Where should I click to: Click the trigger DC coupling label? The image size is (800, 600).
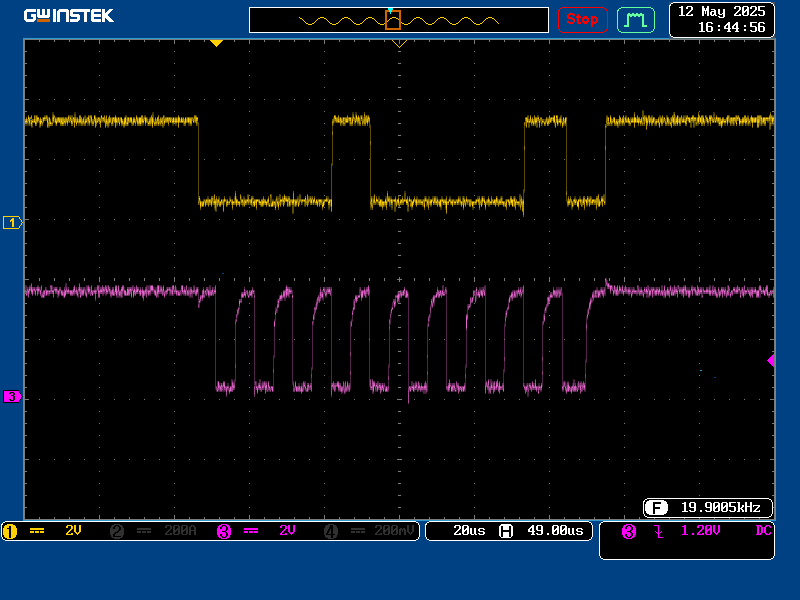(x=763, y=531)
